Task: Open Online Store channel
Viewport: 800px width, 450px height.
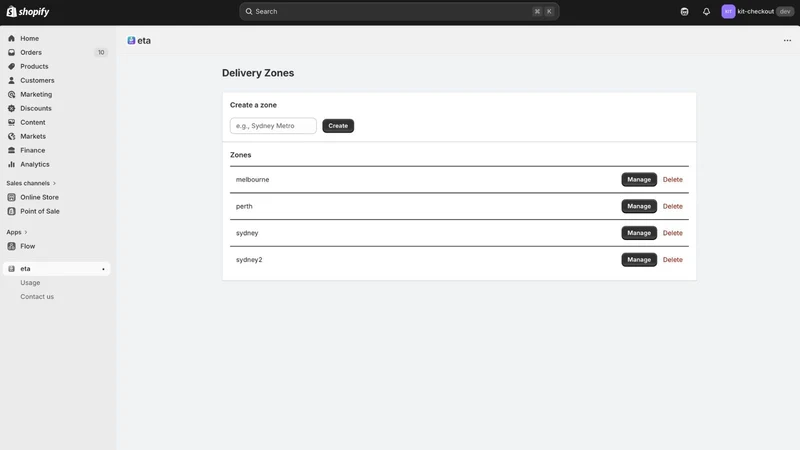Action: [39, 197]
